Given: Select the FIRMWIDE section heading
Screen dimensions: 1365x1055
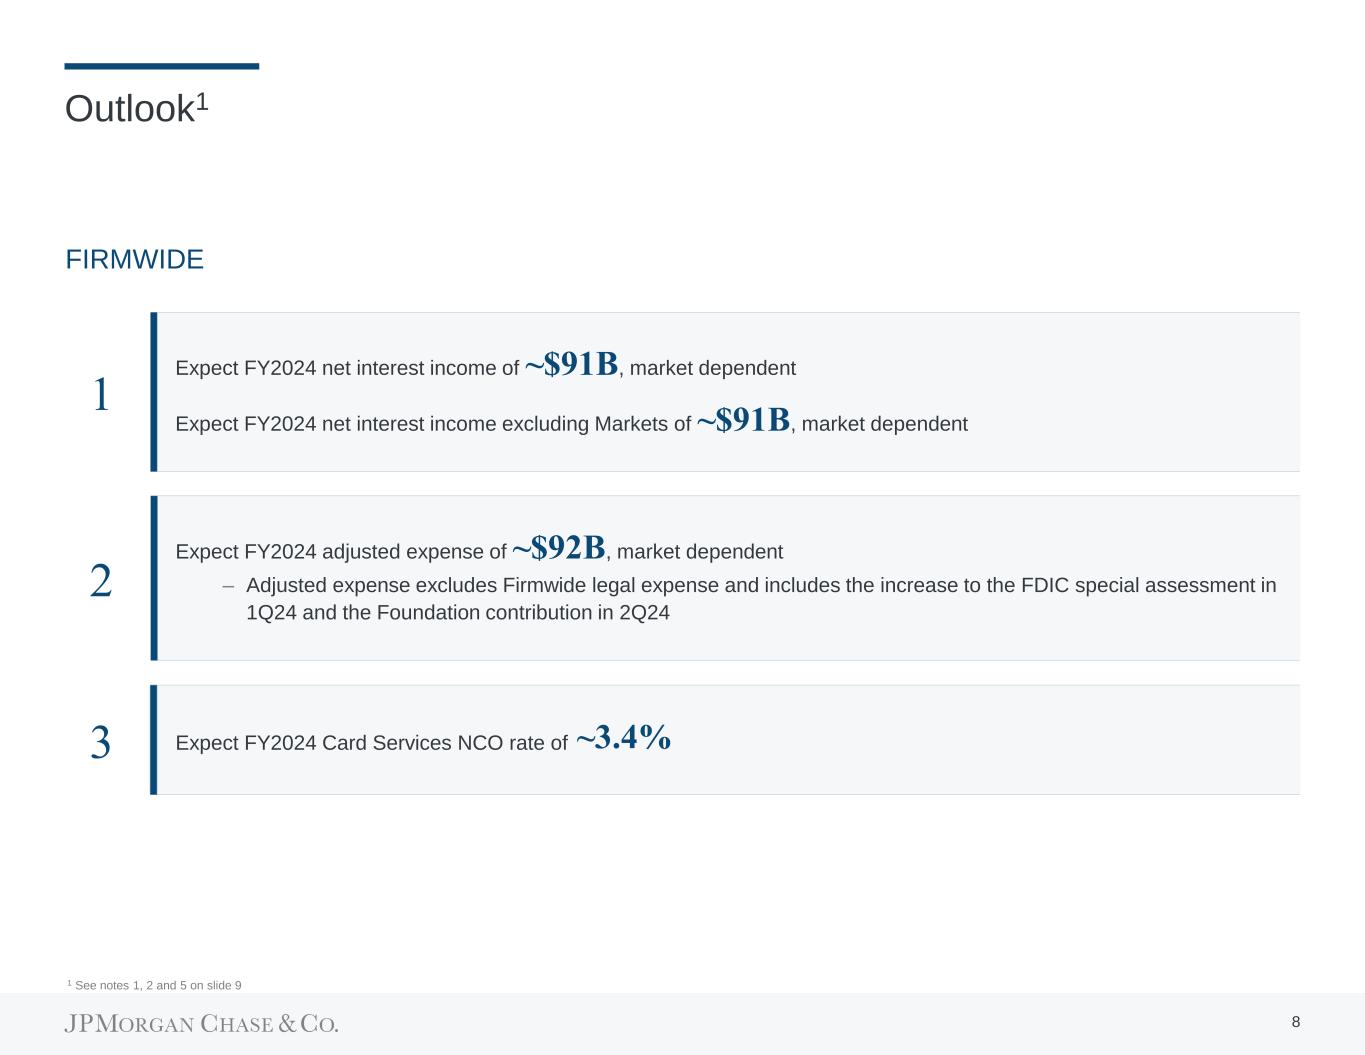Looking at the screenshot, I should (x=134, y=260).
